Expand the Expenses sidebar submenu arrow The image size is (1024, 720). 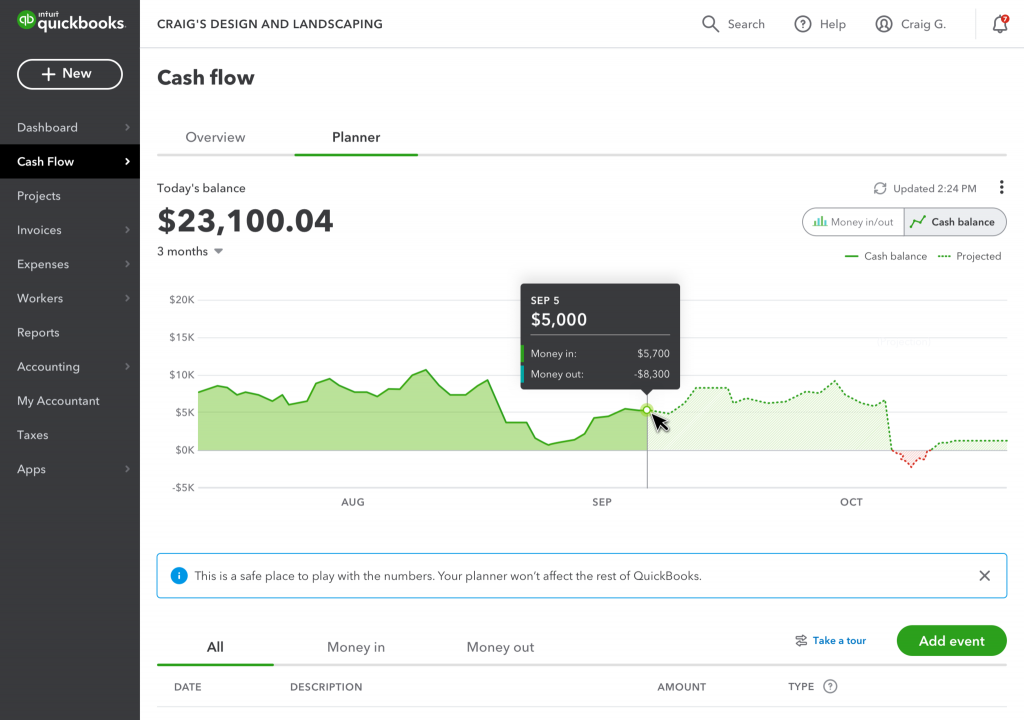(127, 264)
